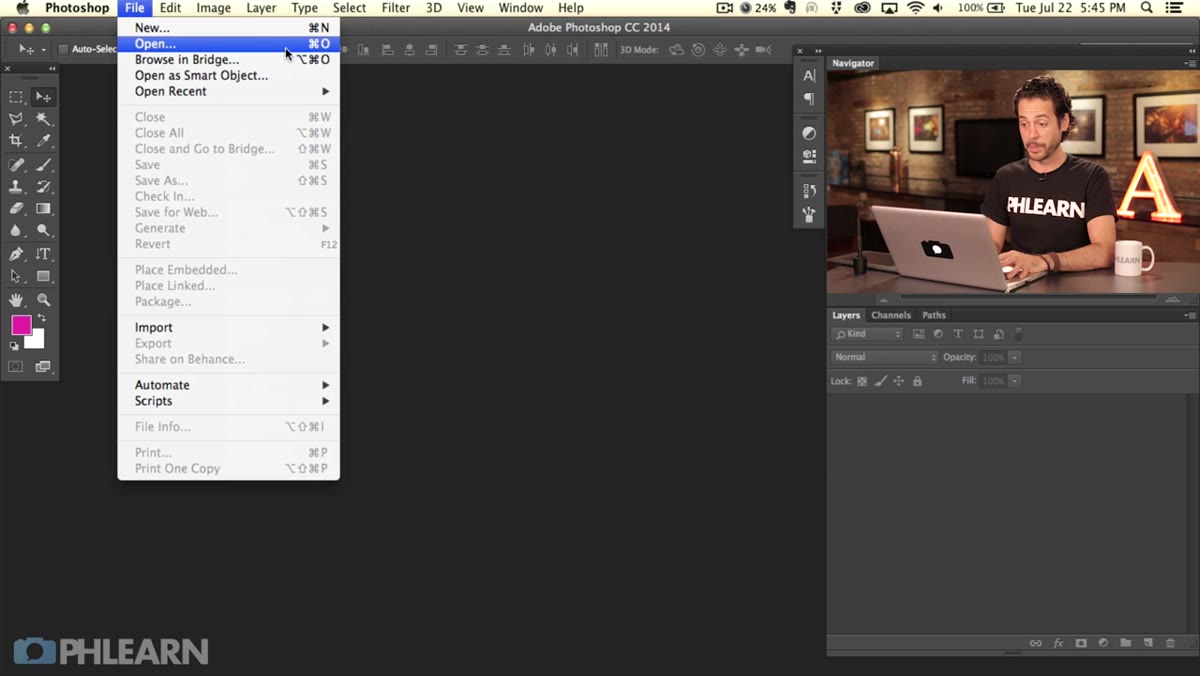This screenshot has width=1200, height=676.
Task: Toggle Quick Mask mode
Action: point(16,367)
